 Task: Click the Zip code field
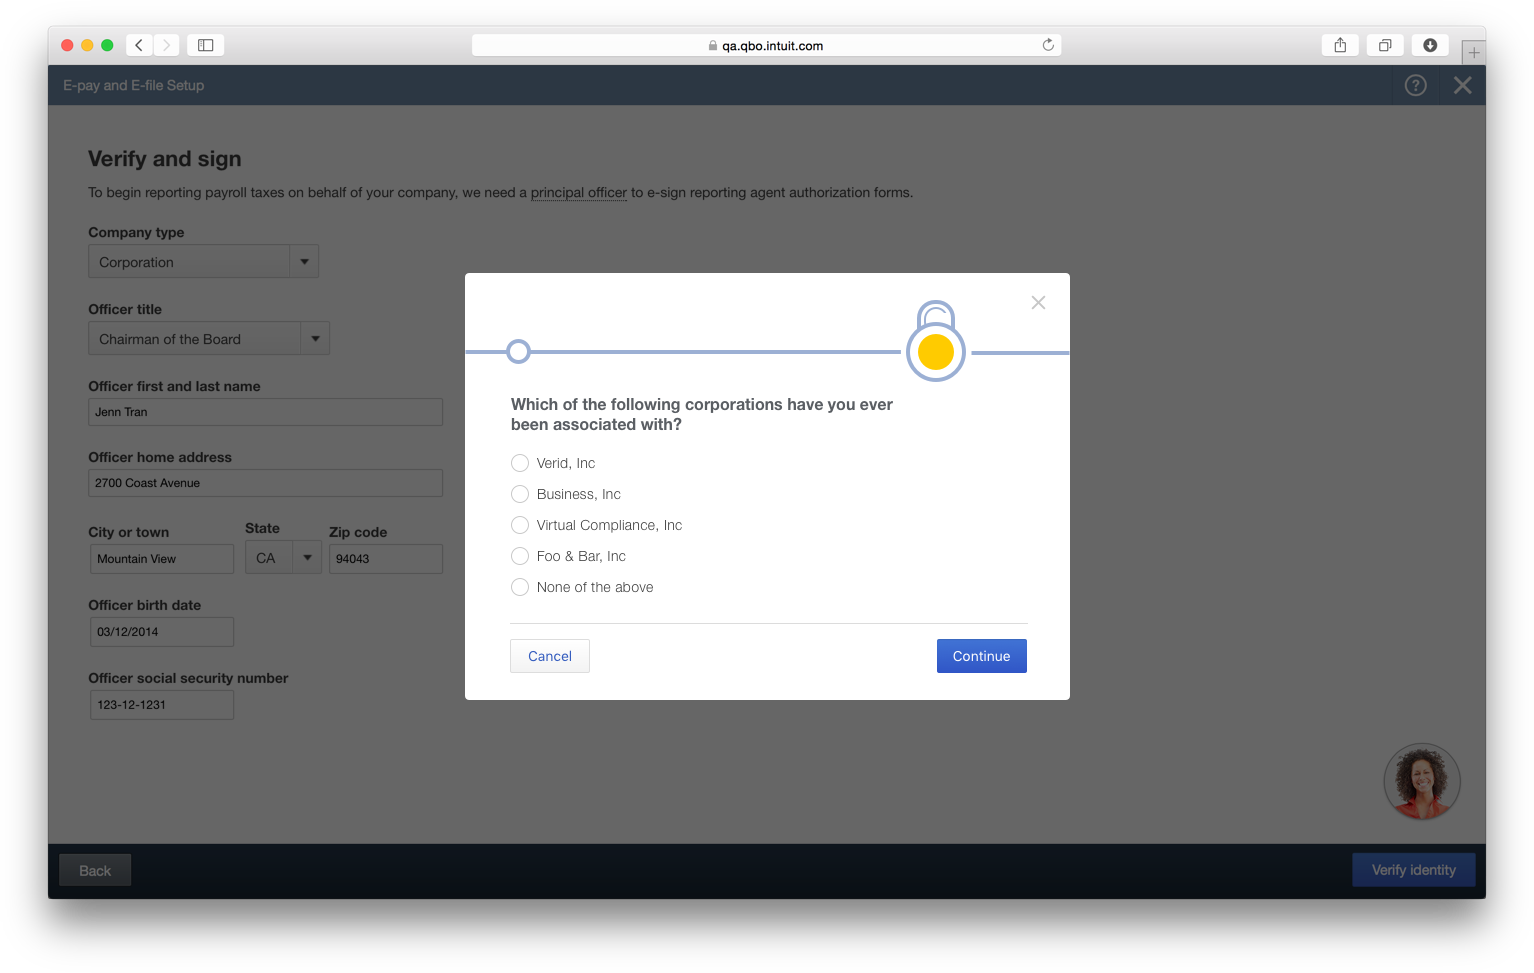(386, 559)
